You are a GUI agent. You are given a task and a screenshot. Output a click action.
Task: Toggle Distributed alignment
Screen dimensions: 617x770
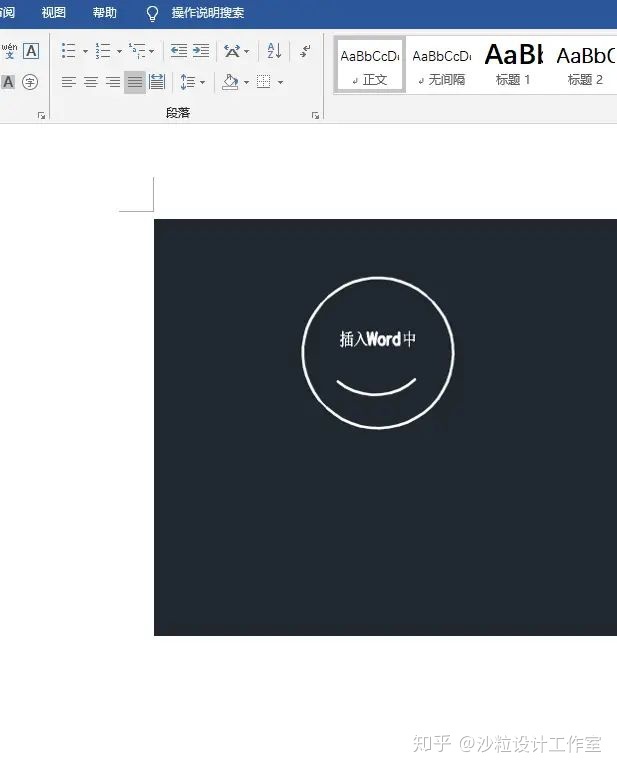pos(157,82)
